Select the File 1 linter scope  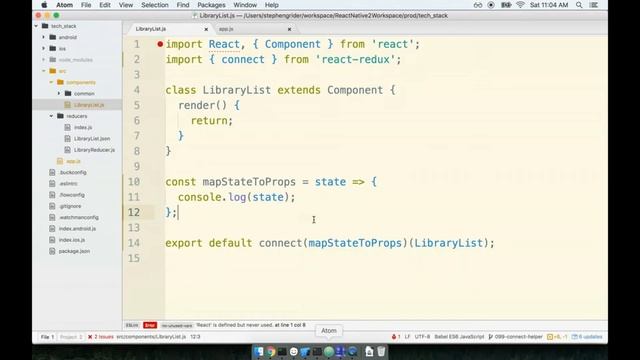coord(47,337)
